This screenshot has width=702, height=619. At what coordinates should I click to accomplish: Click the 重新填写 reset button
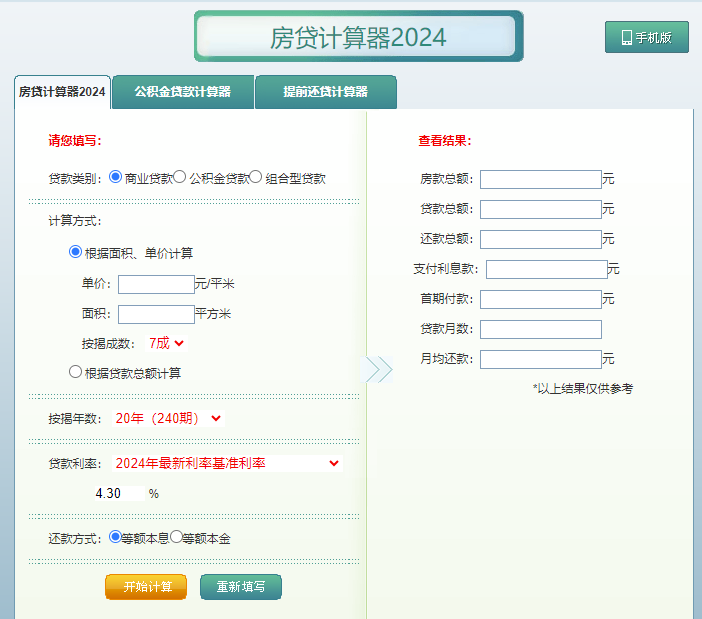click(241, 587)
